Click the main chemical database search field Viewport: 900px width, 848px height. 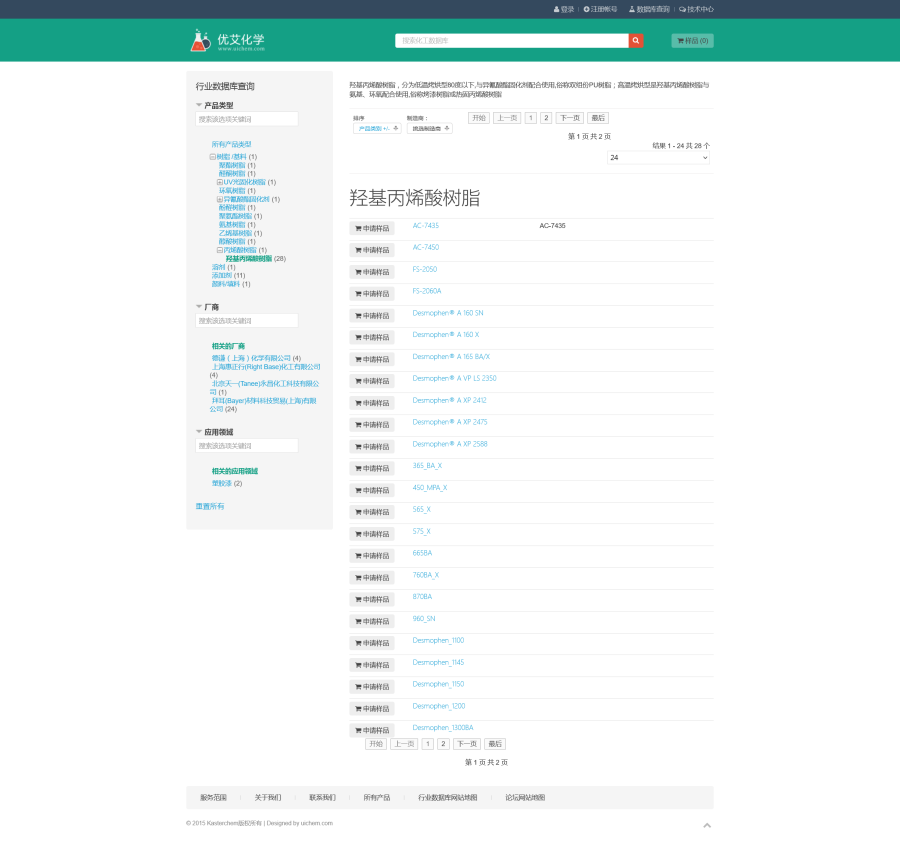coord(511,41)
